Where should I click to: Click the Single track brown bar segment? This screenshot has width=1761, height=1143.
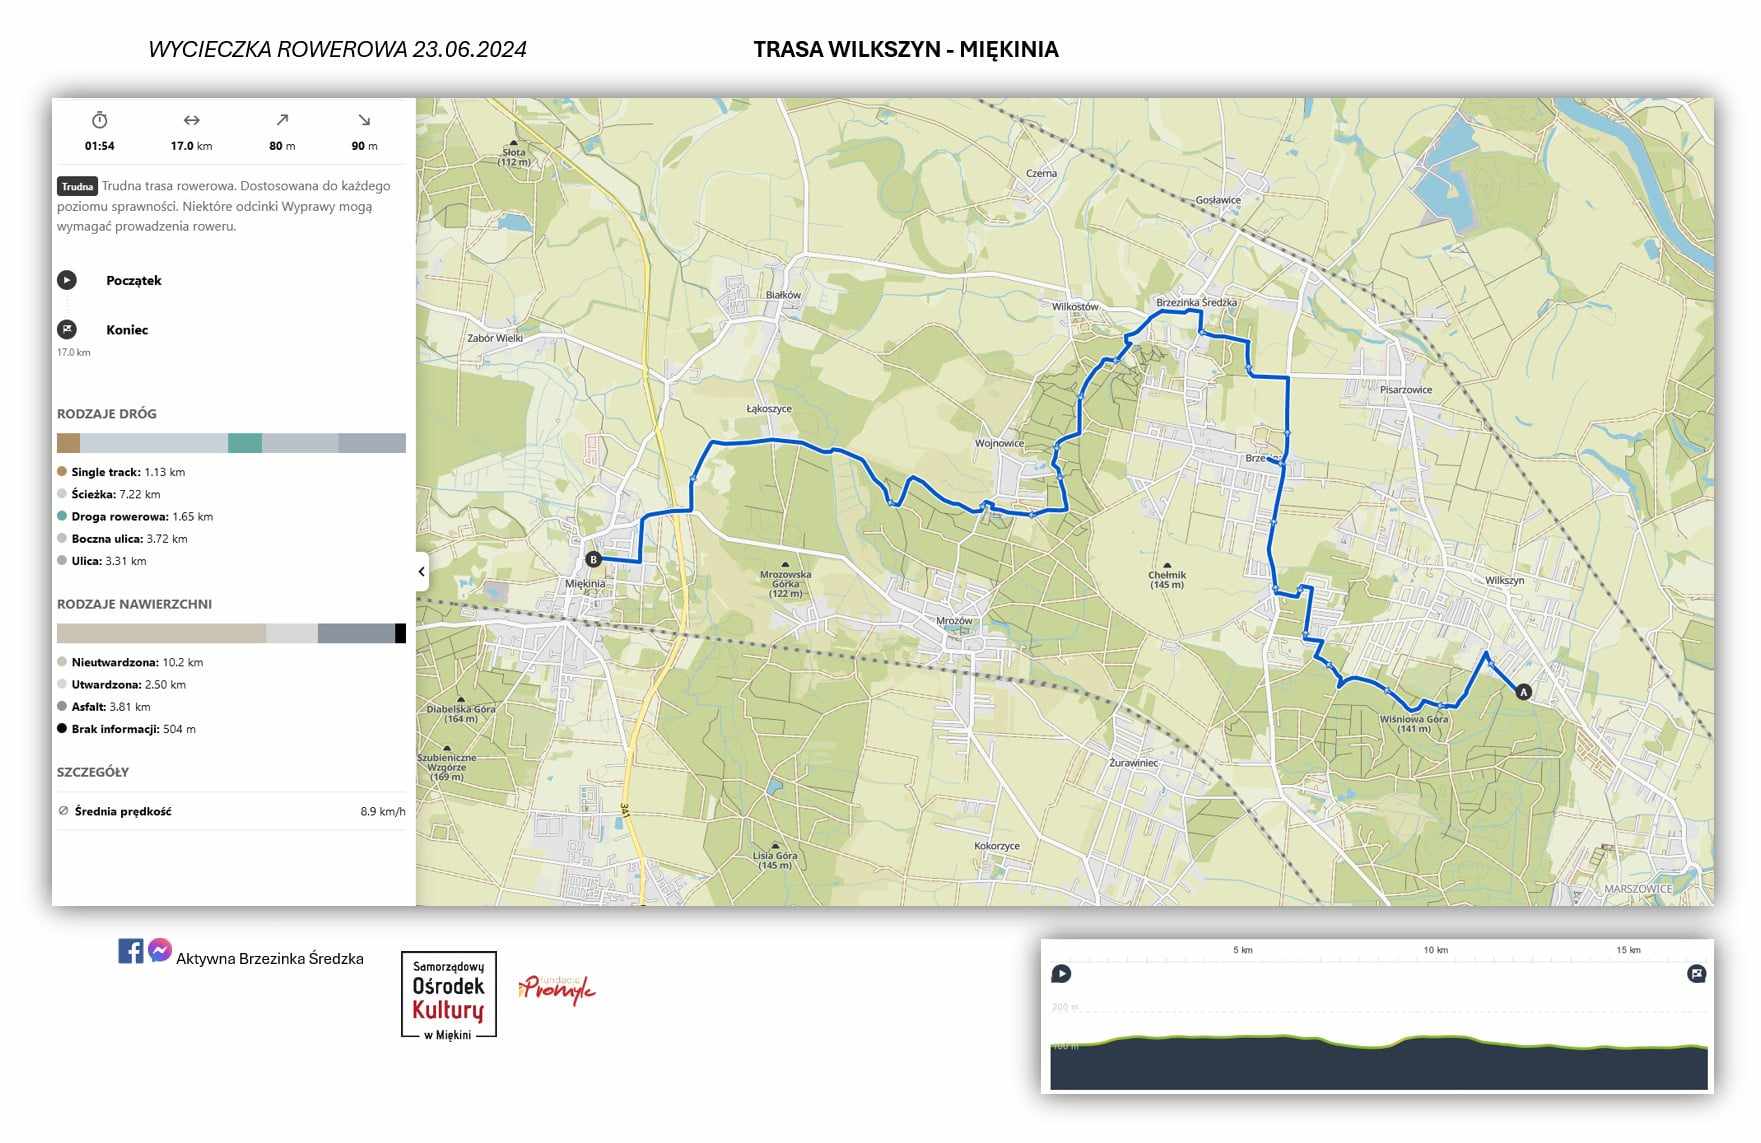click(x=68, y=443)
